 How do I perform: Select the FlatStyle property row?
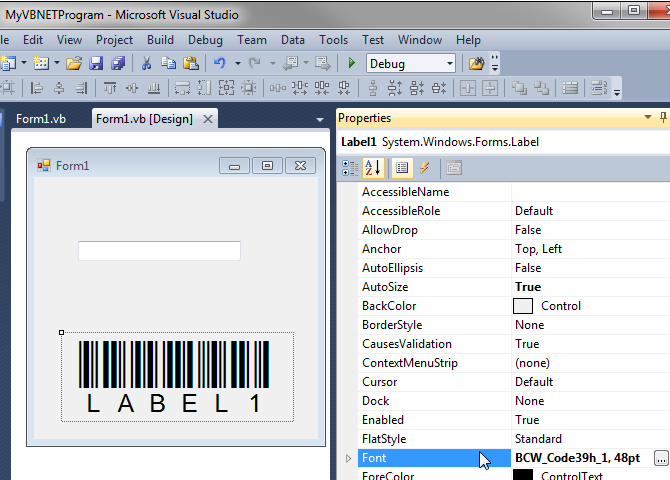[514, 439]
